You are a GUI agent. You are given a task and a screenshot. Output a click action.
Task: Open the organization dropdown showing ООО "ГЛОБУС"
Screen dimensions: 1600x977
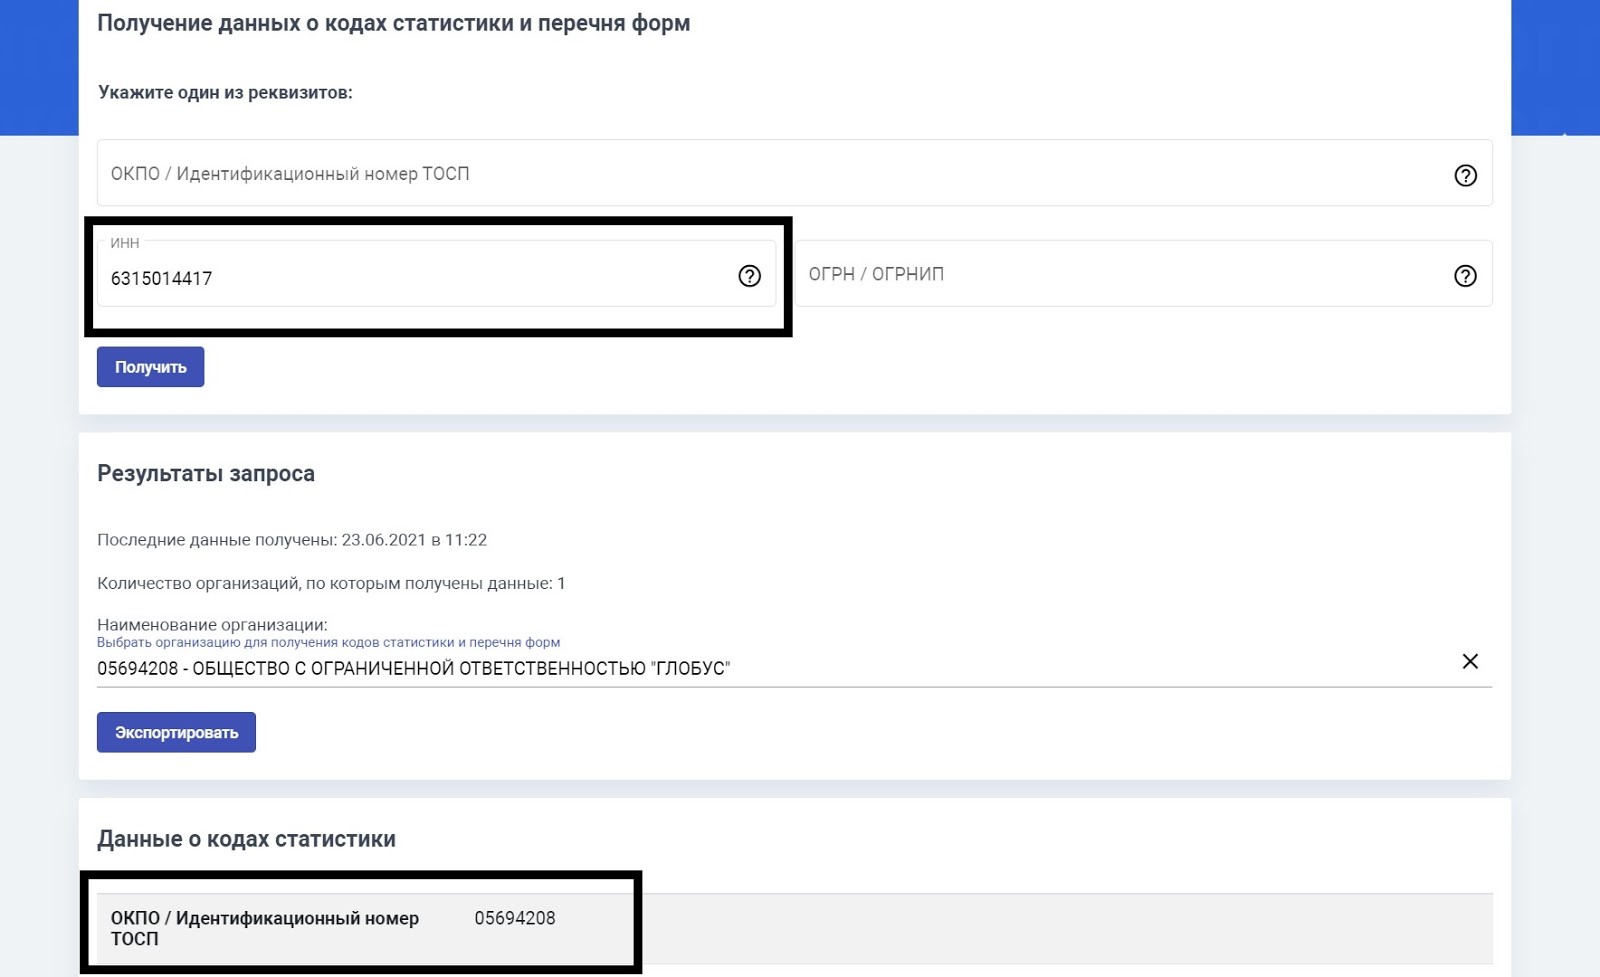pos(760,668)
